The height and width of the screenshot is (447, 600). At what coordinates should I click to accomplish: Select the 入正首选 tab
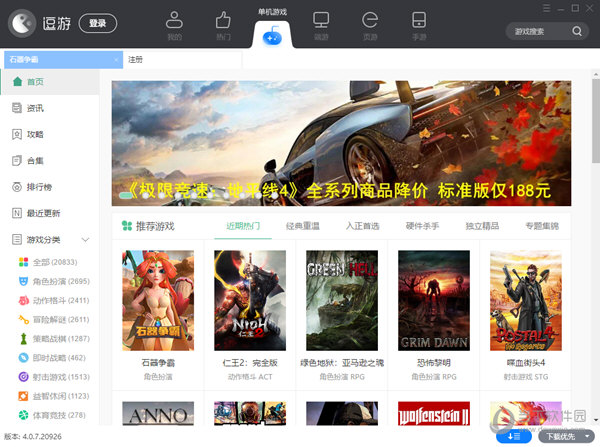362,226
